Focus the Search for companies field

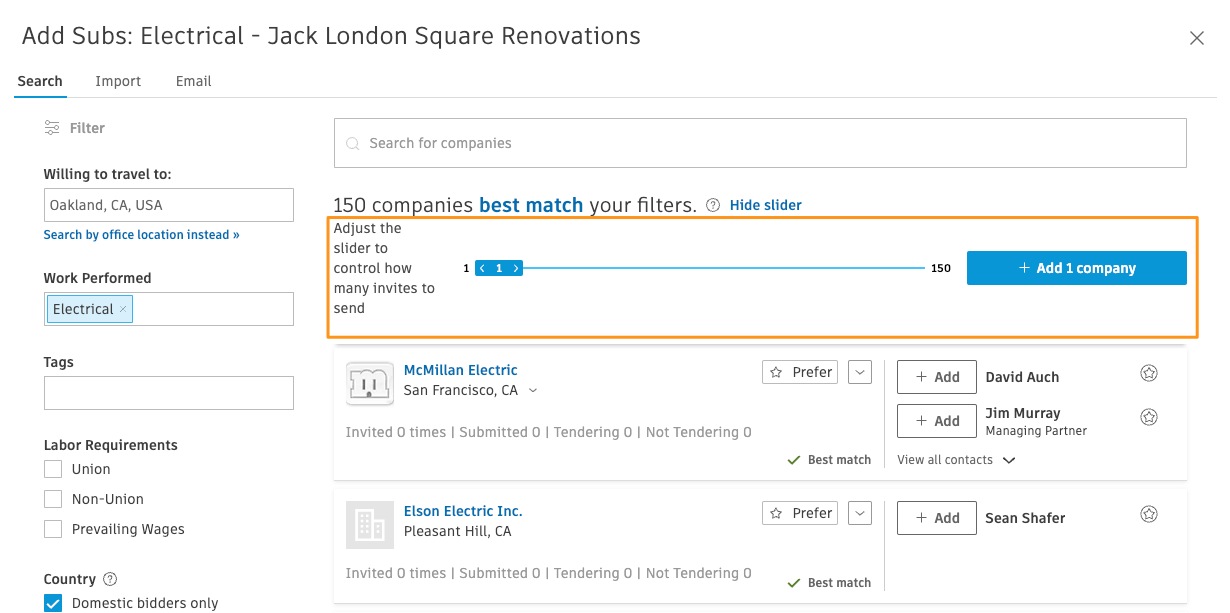tap(760, 143)
